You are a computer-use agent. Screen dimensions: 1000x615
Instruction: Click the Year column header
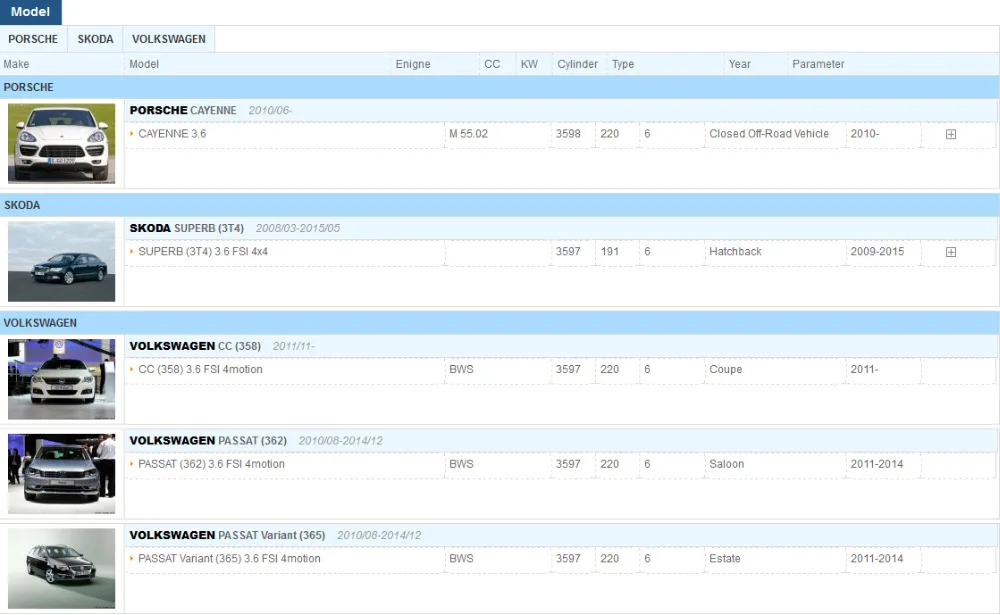coord(739,64)
